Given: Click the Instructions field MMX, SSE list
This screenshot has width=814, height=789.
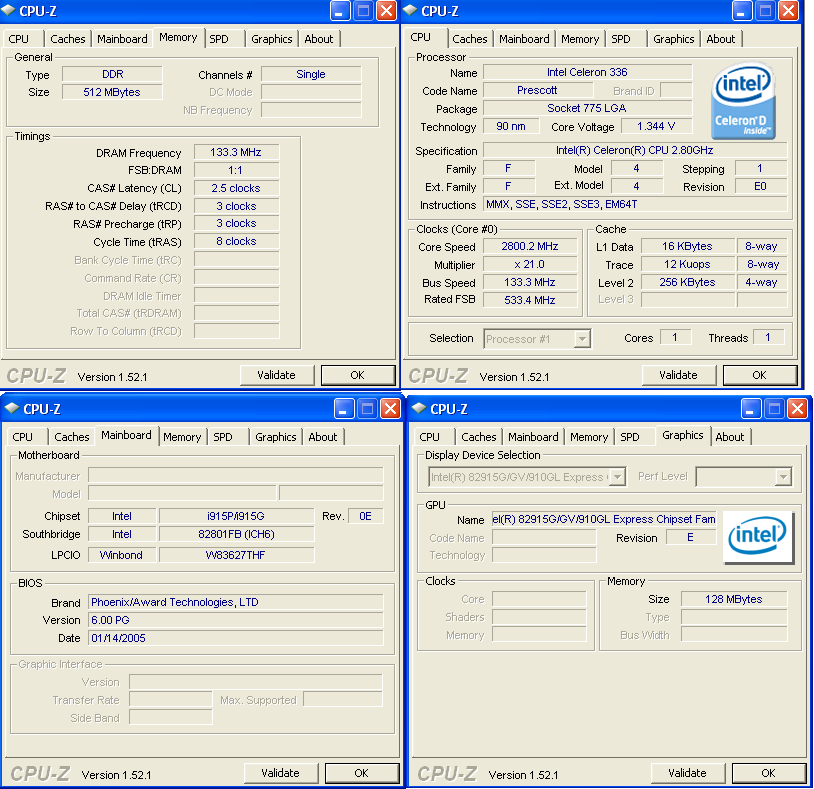Looking at the screenshot, I should pyautogui.click(x=635, y=204).
